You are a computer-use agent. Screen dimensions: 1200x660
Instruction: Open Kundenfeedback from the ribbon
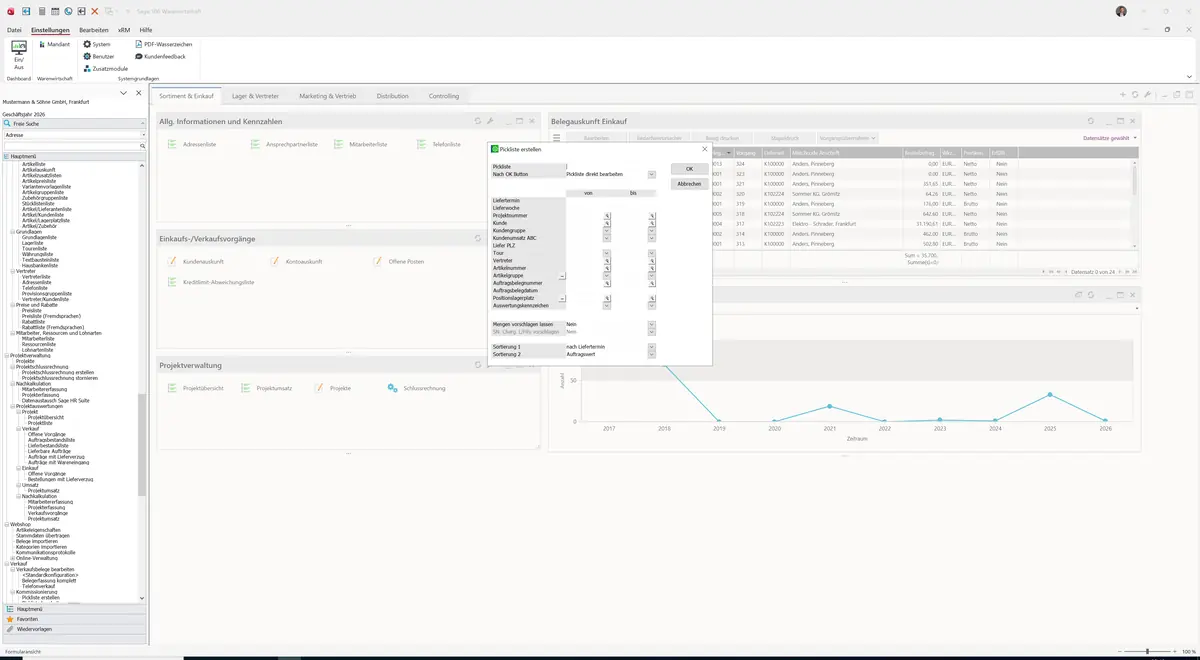tap(160, 56)
